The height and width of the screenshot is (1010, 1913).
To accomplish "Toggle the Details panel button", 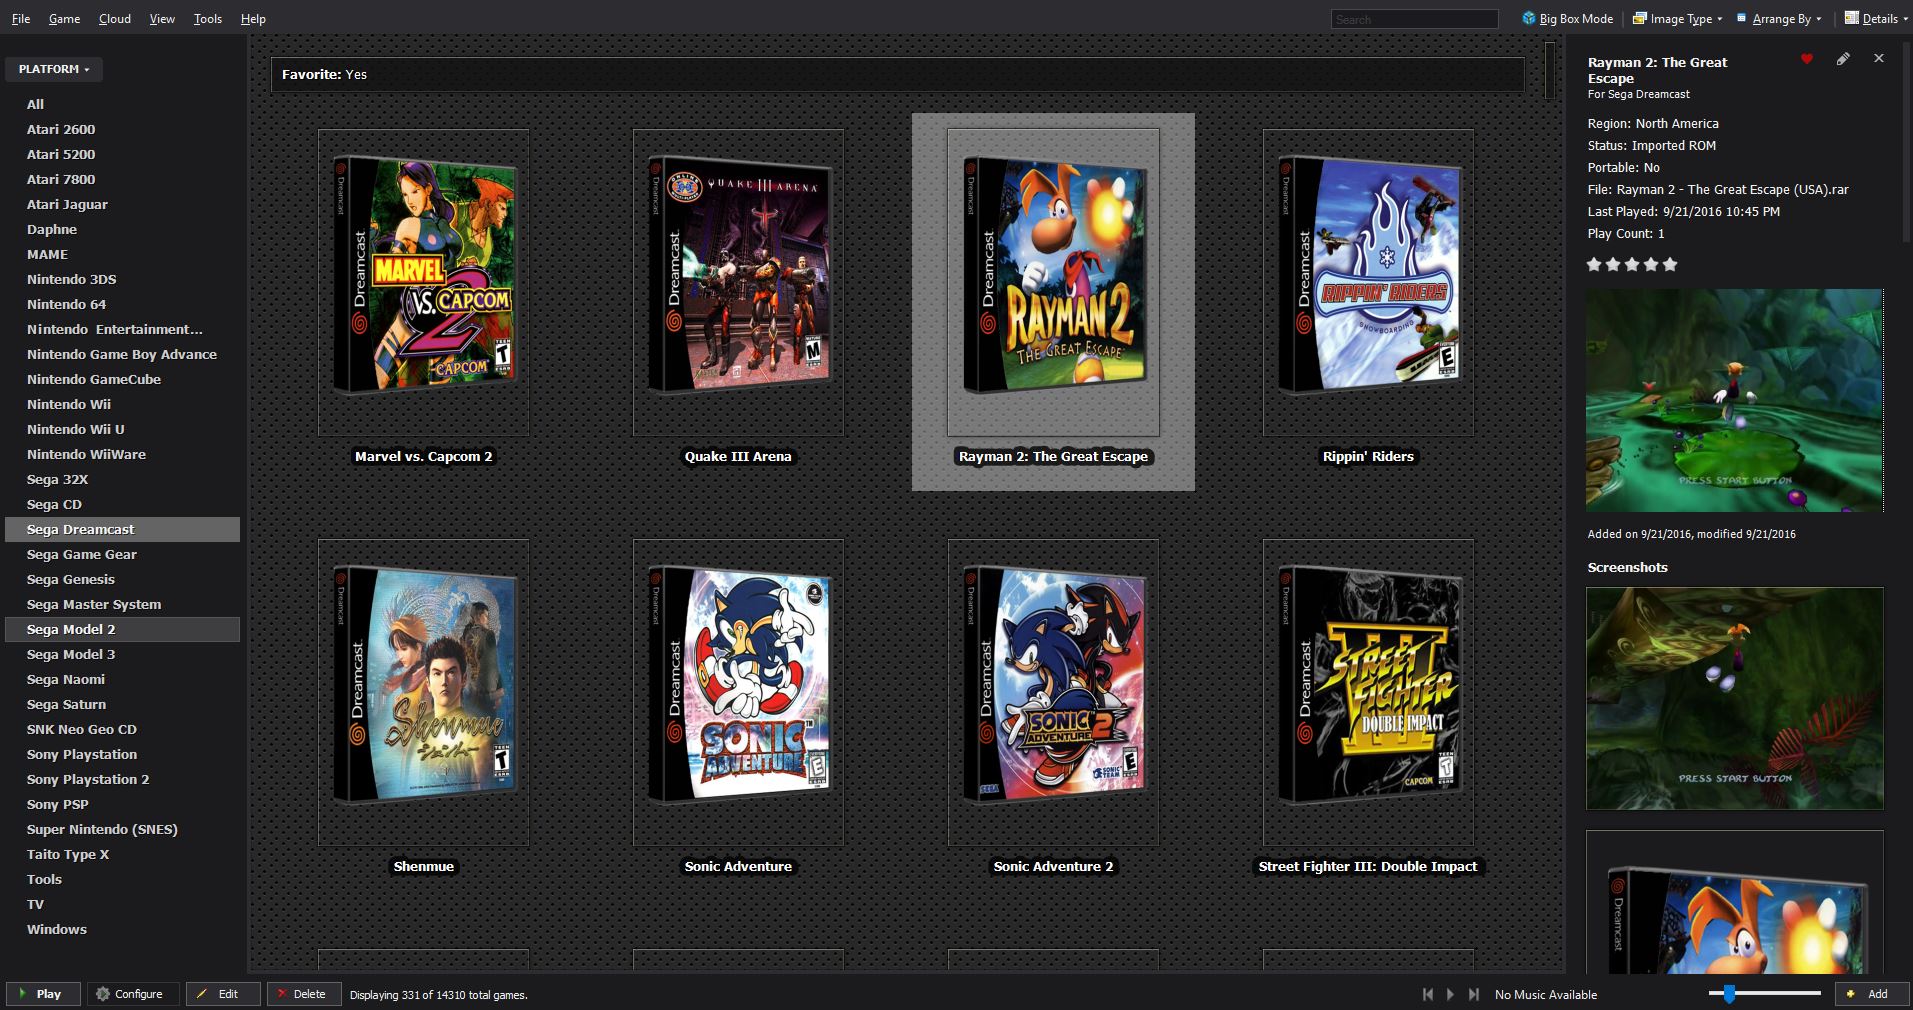I will pos(1875,18).
